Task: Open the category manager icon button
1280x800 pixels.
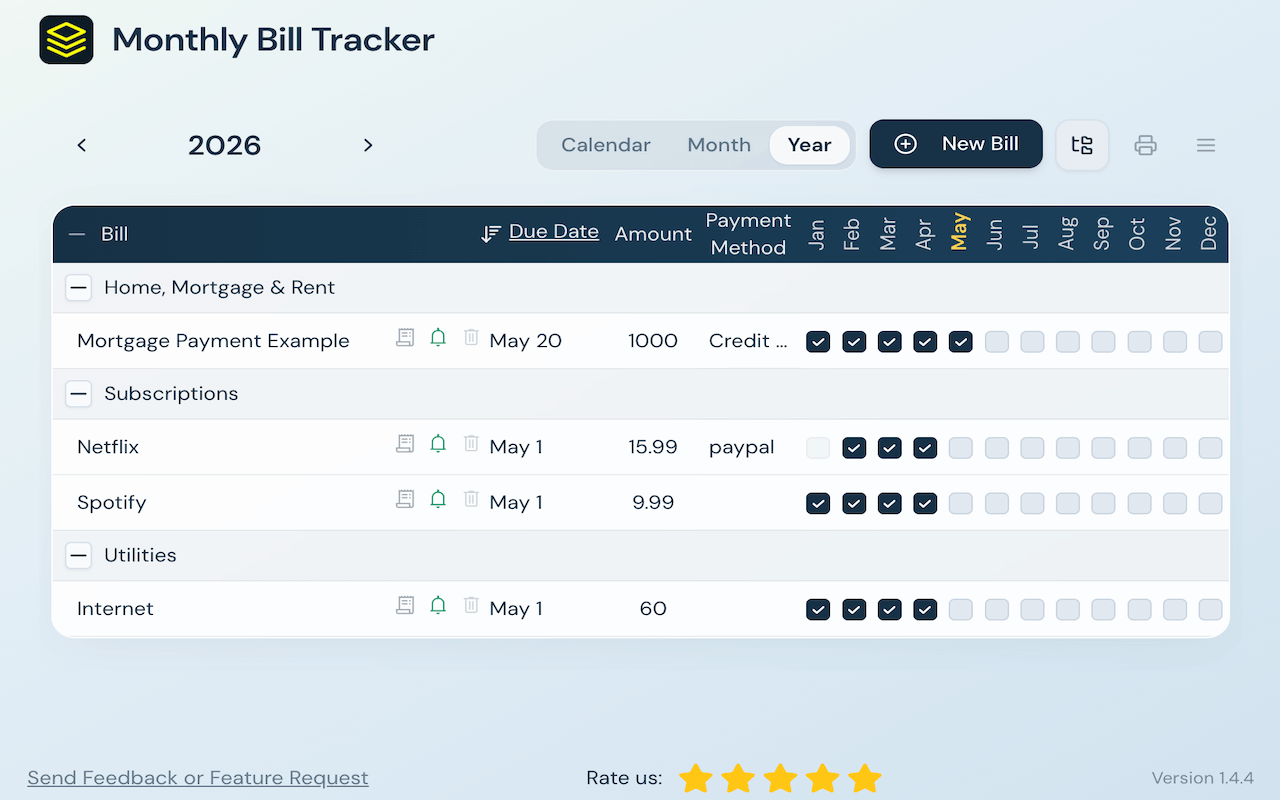Action: pos(1082,145)
